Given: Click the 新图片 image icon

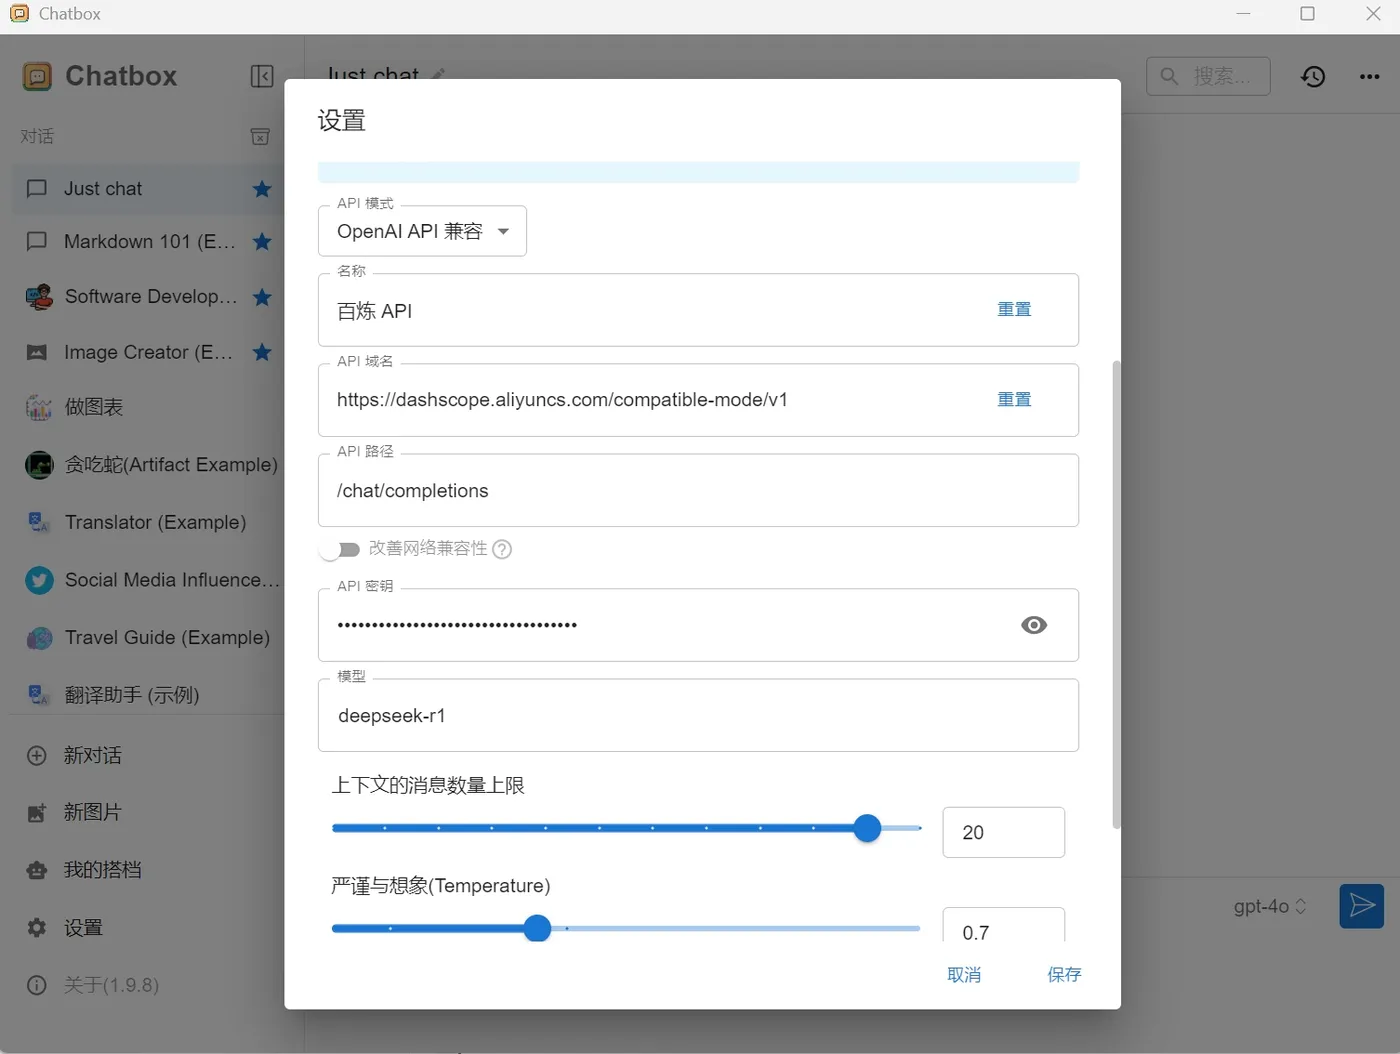Looking at the screenshot, I should pos(37,813).
